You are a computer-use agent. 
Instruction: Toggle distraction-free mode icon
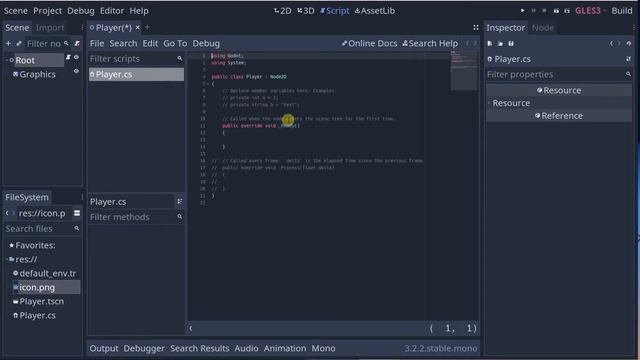tap(476, 27)
